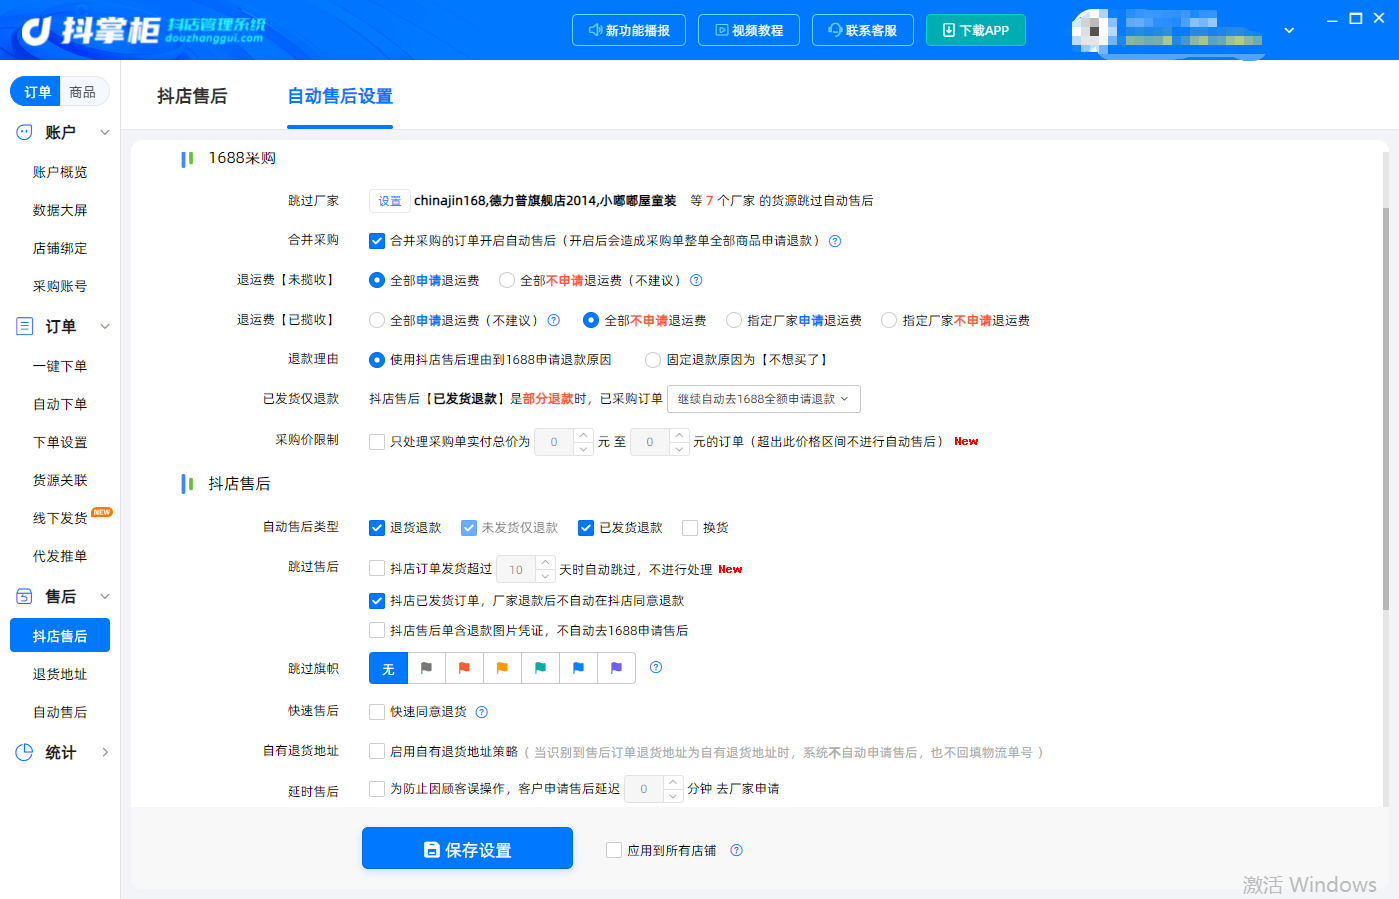Choose the green flag icon

coord(540,668)
